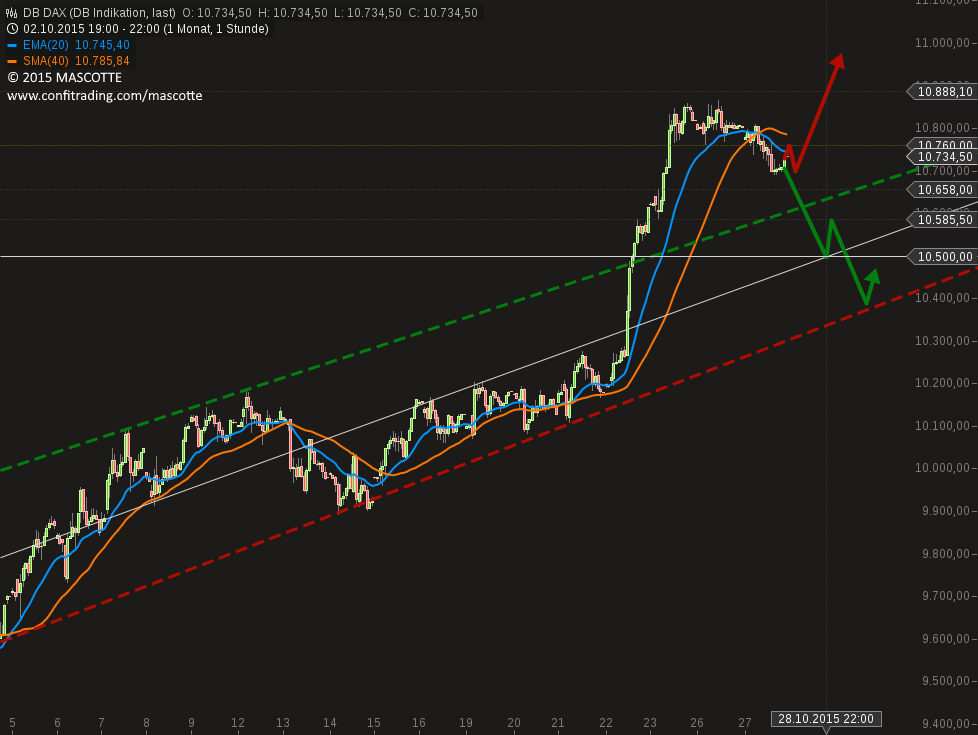Click the current price tag 10.734,50
This screenshot has width=978, height=735.
942,157
